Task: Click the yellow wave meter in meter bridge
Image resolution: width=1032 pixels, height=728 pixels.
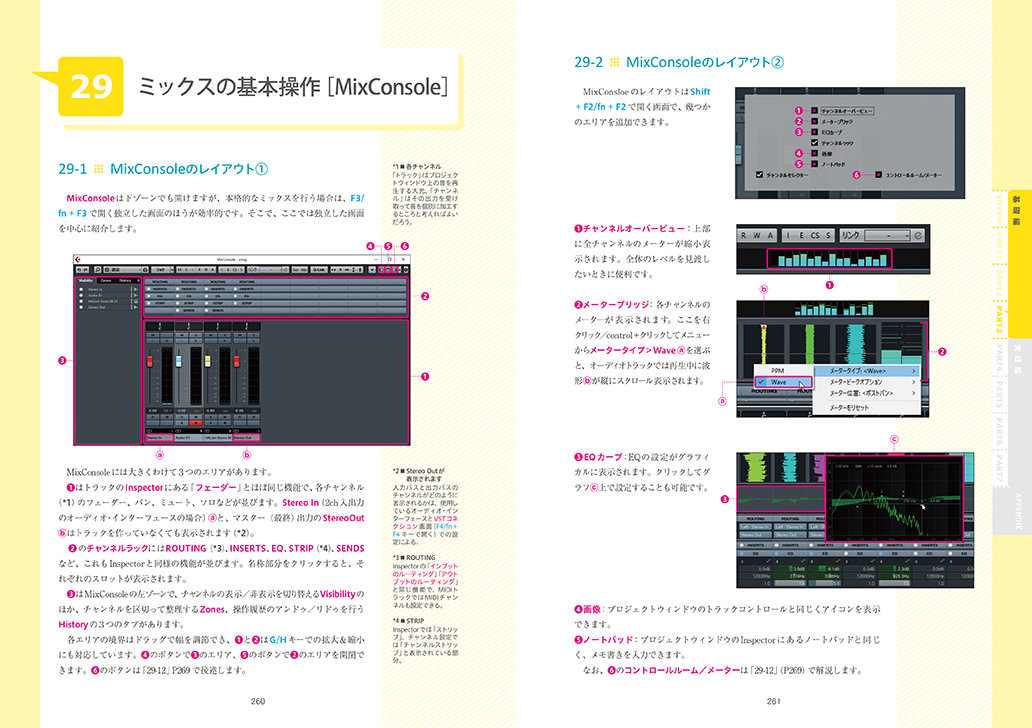Action: 763,344
